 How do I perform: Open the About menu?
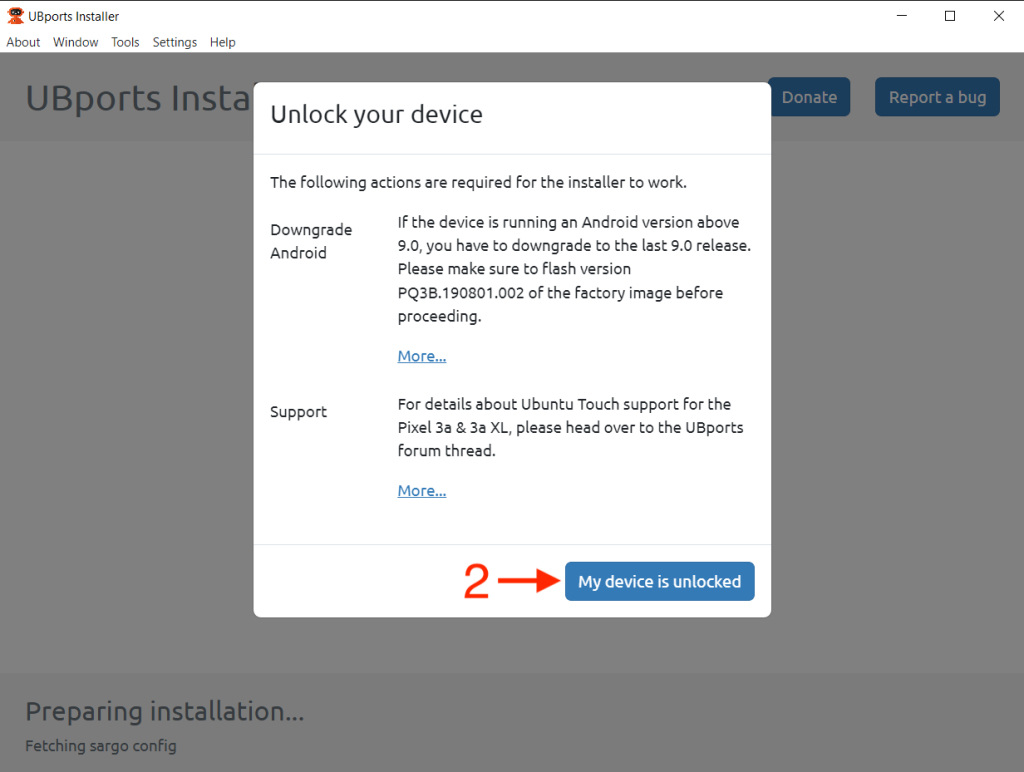pos(23,42)
